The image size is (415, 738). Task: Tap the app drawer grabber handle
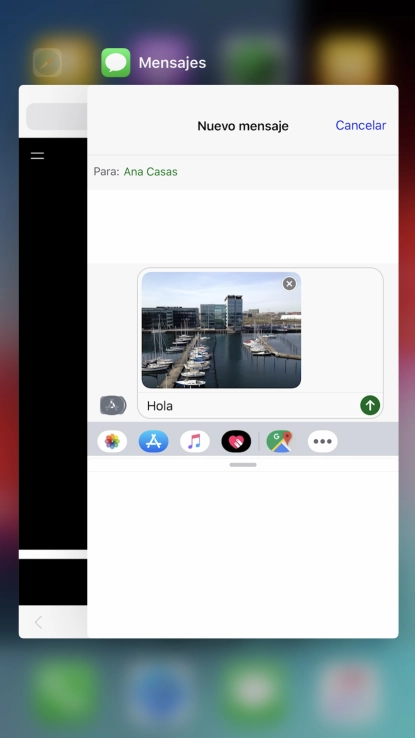243,465
